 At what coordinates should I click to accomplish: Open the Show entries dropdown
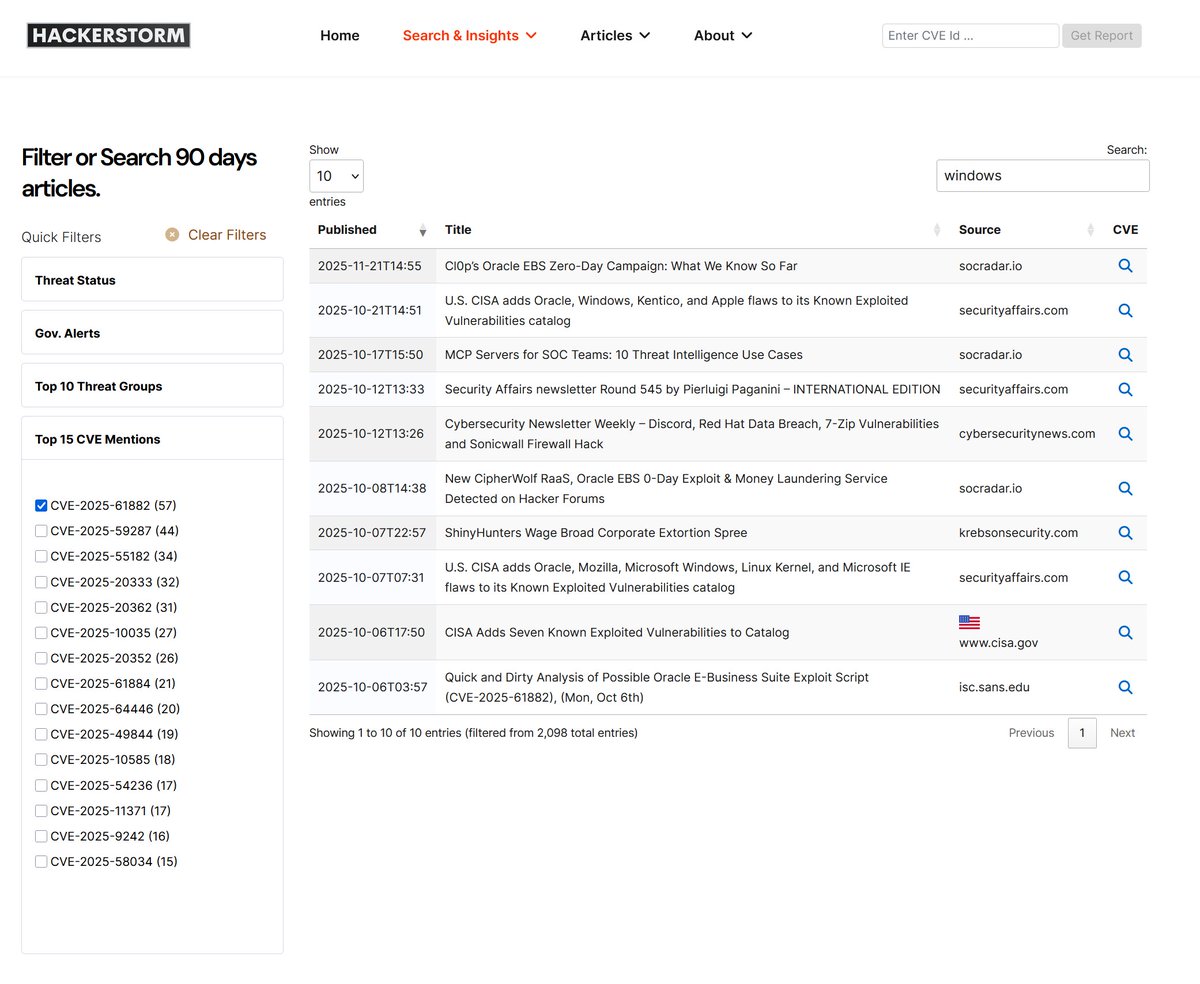point(336,176)
